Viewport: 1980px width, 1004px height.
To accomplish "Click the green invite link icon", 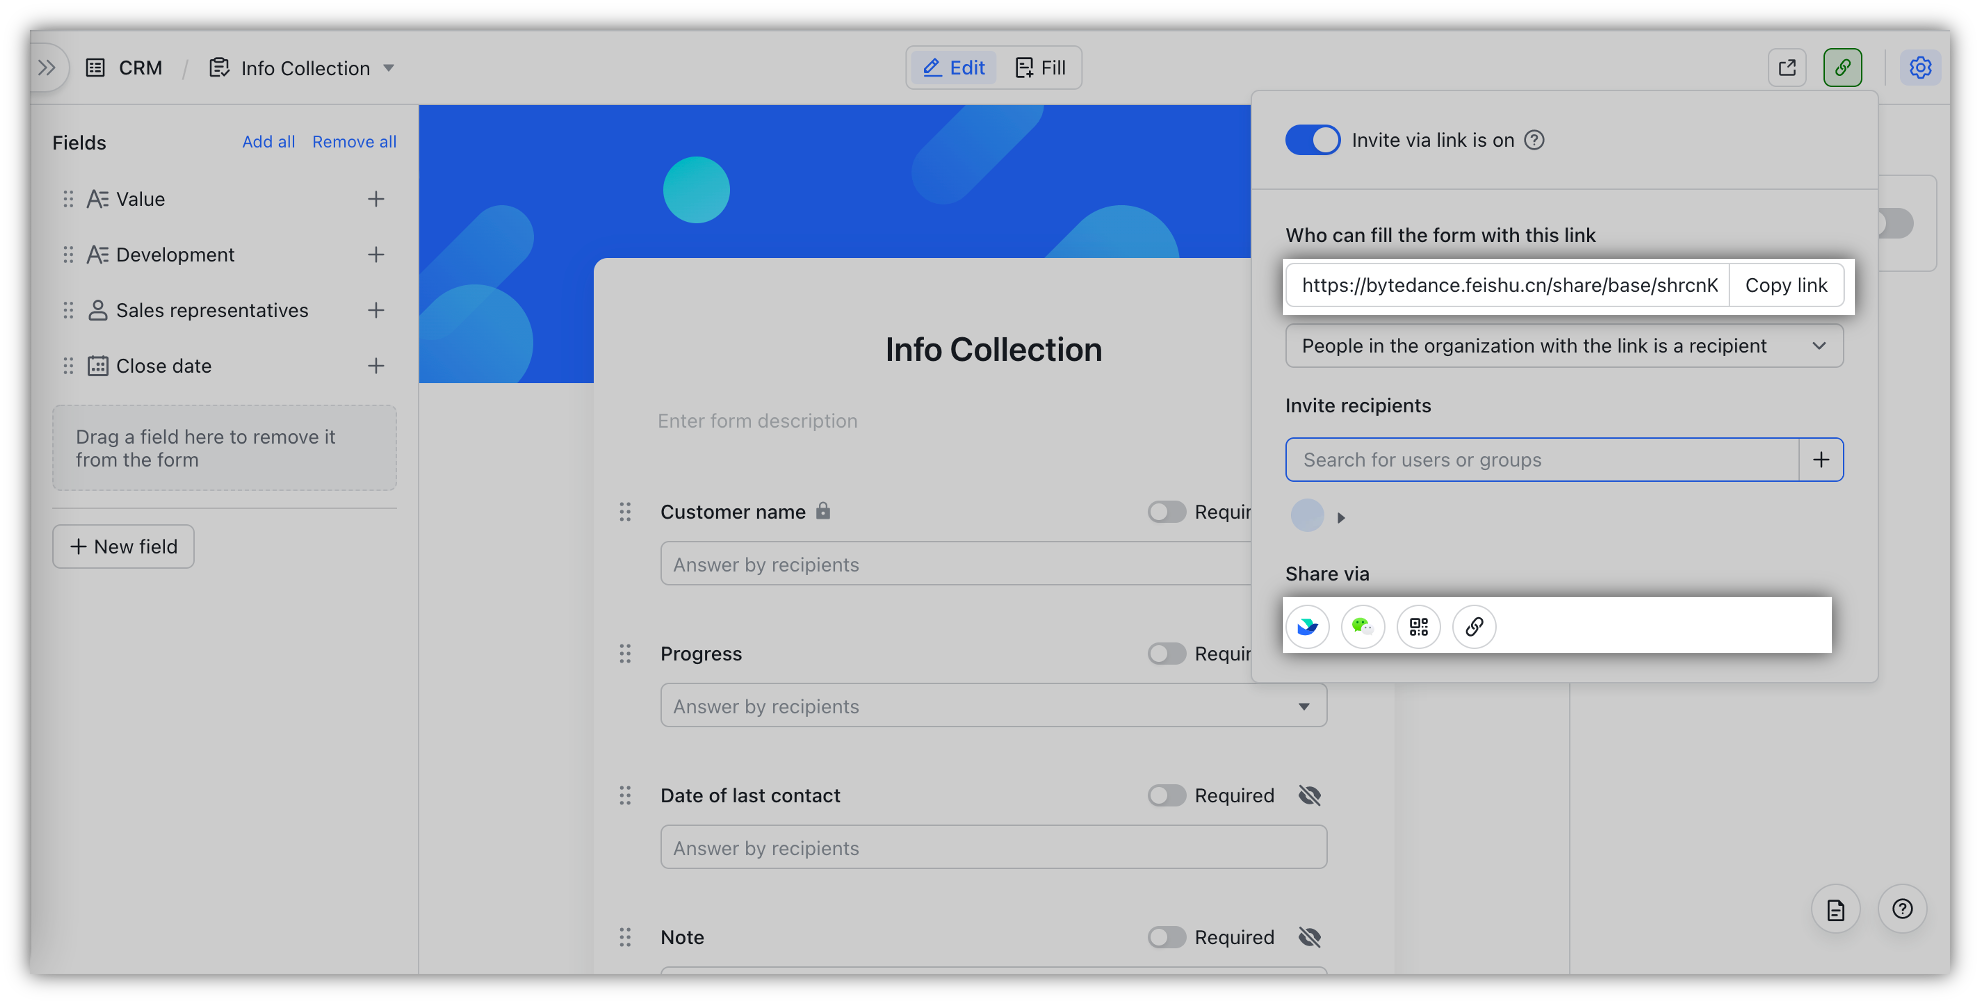I will coord(1842,67).
